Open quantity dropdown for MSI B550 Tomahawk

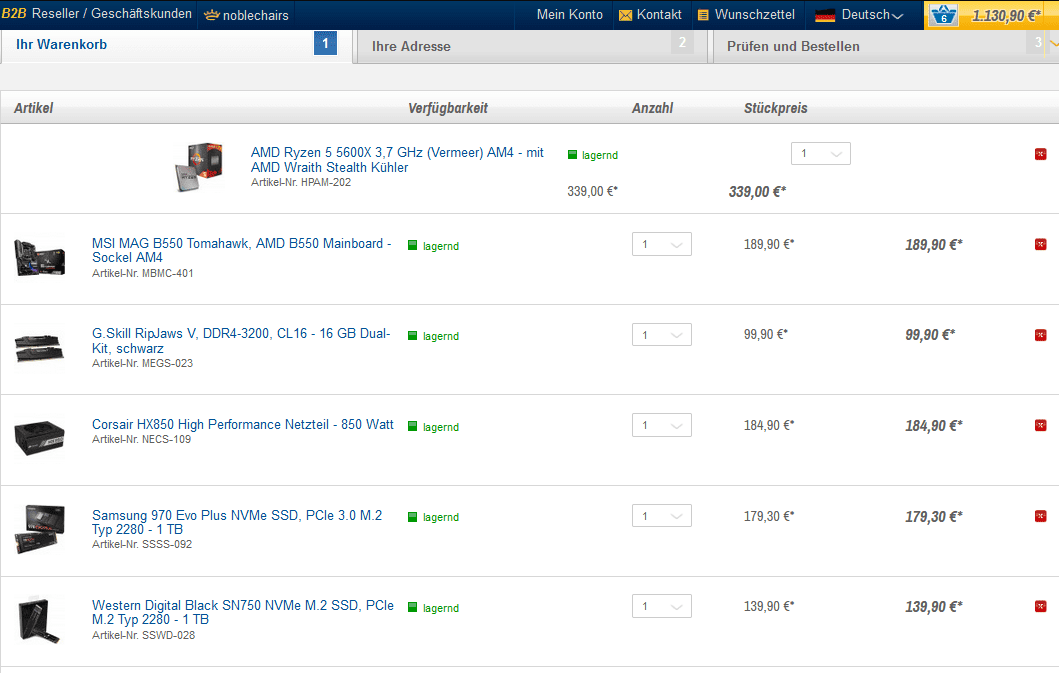(662, 245)
